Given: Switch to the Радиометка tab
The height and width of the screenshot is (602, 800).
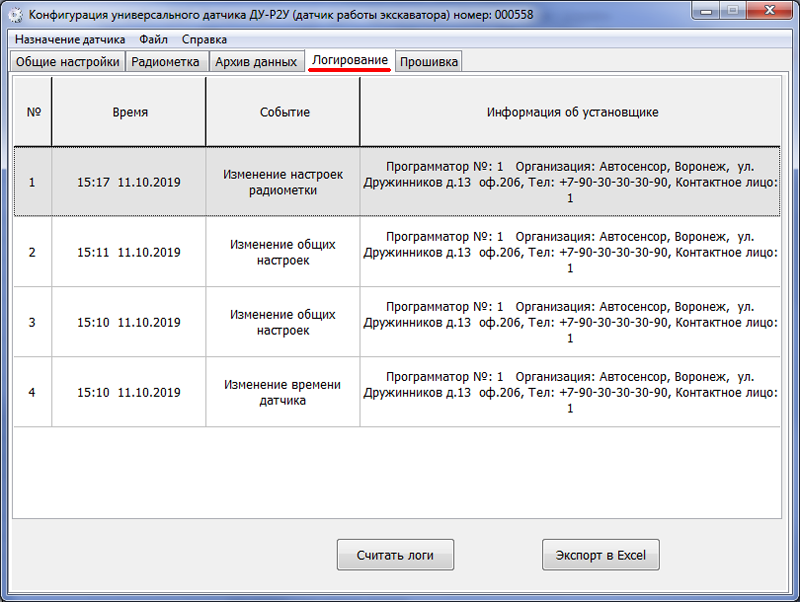Looking at the screenshot, I should (165, 62).
